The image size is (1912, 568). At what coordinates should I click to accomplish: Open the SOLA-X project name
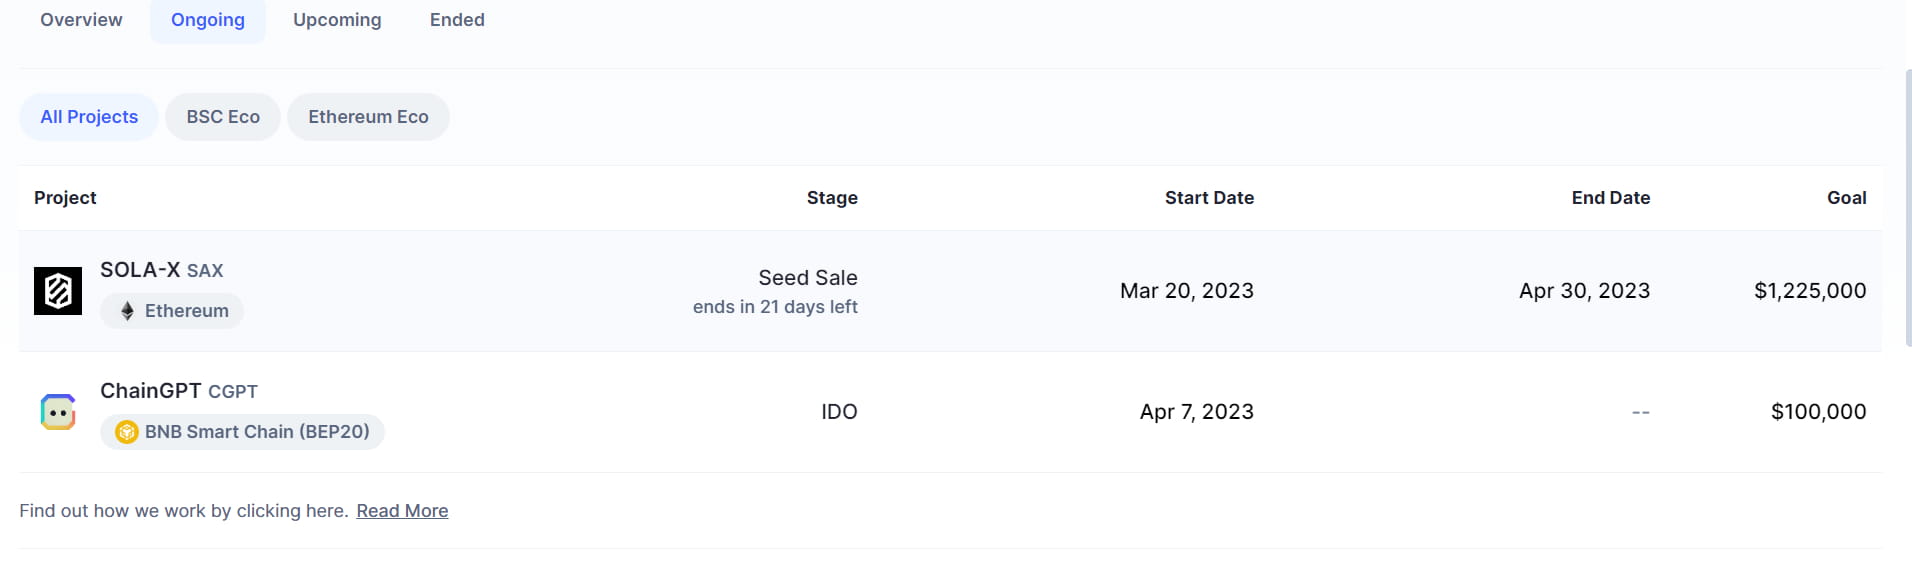coord(140,270)
